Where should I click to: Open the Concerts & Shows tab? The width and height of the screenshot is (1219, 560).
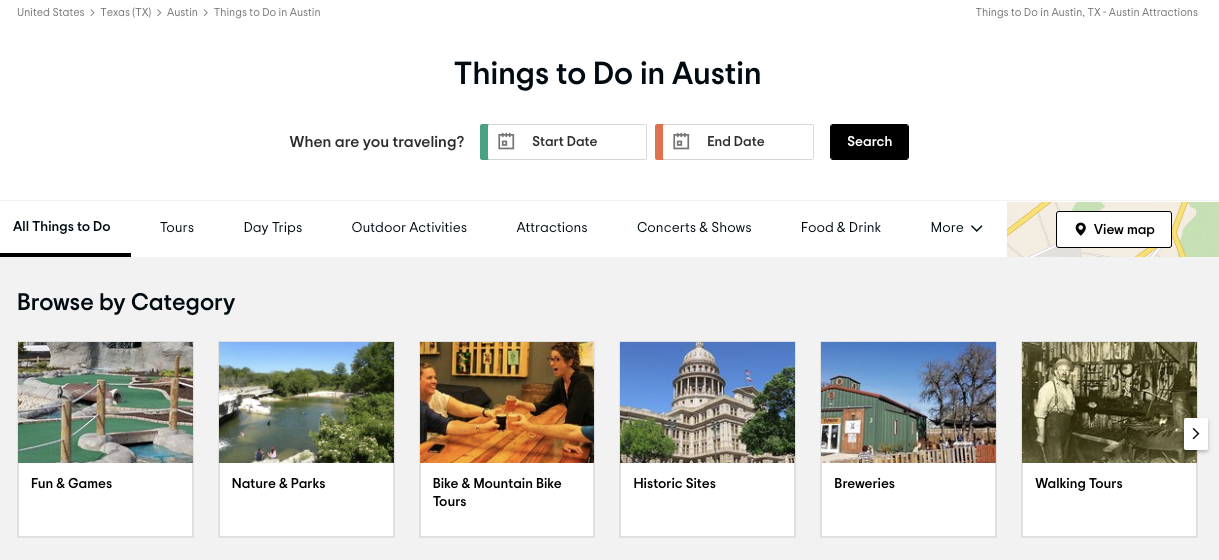694,228
